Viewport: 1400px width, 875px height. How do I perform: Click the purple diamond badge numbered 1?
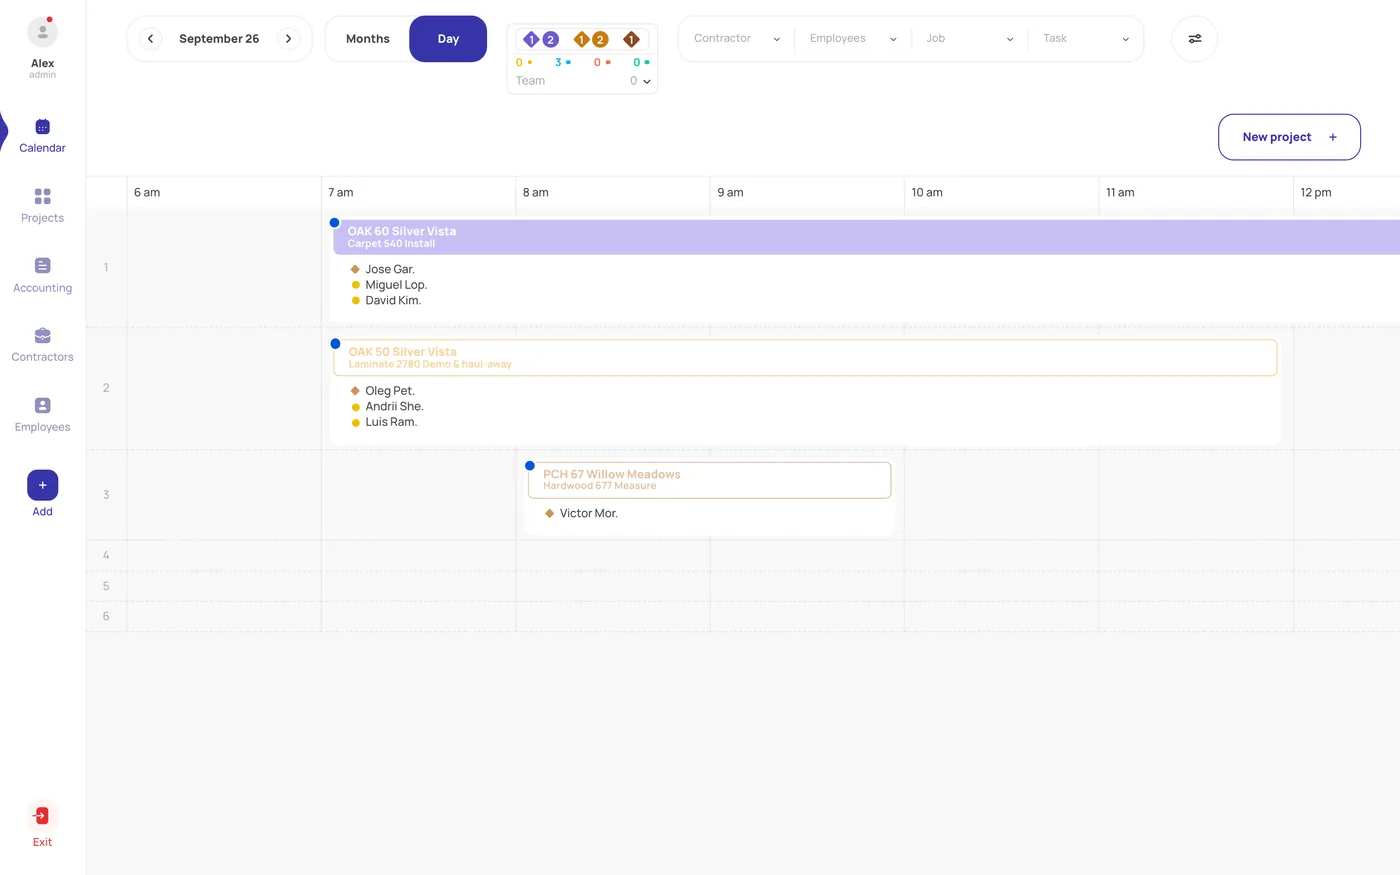[531, 40]
